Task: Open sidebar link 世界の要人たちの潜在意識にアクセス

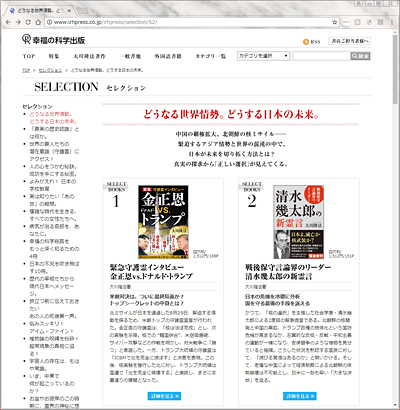Action: (x=54, y=151)
